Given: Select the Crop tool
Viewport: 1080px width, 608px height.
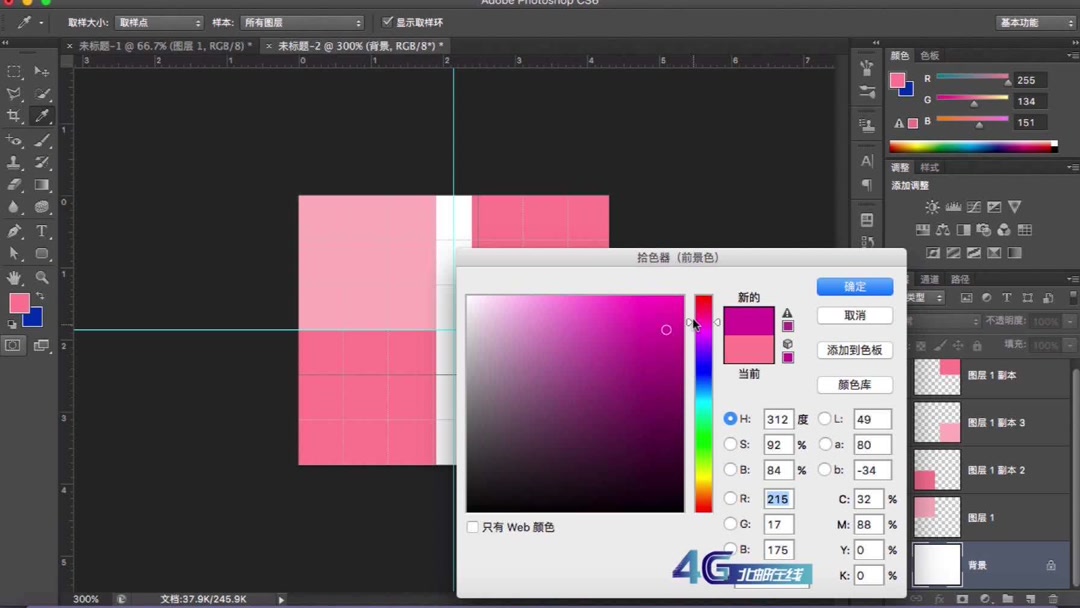Looking at the screenshot, I should [15, 117].
